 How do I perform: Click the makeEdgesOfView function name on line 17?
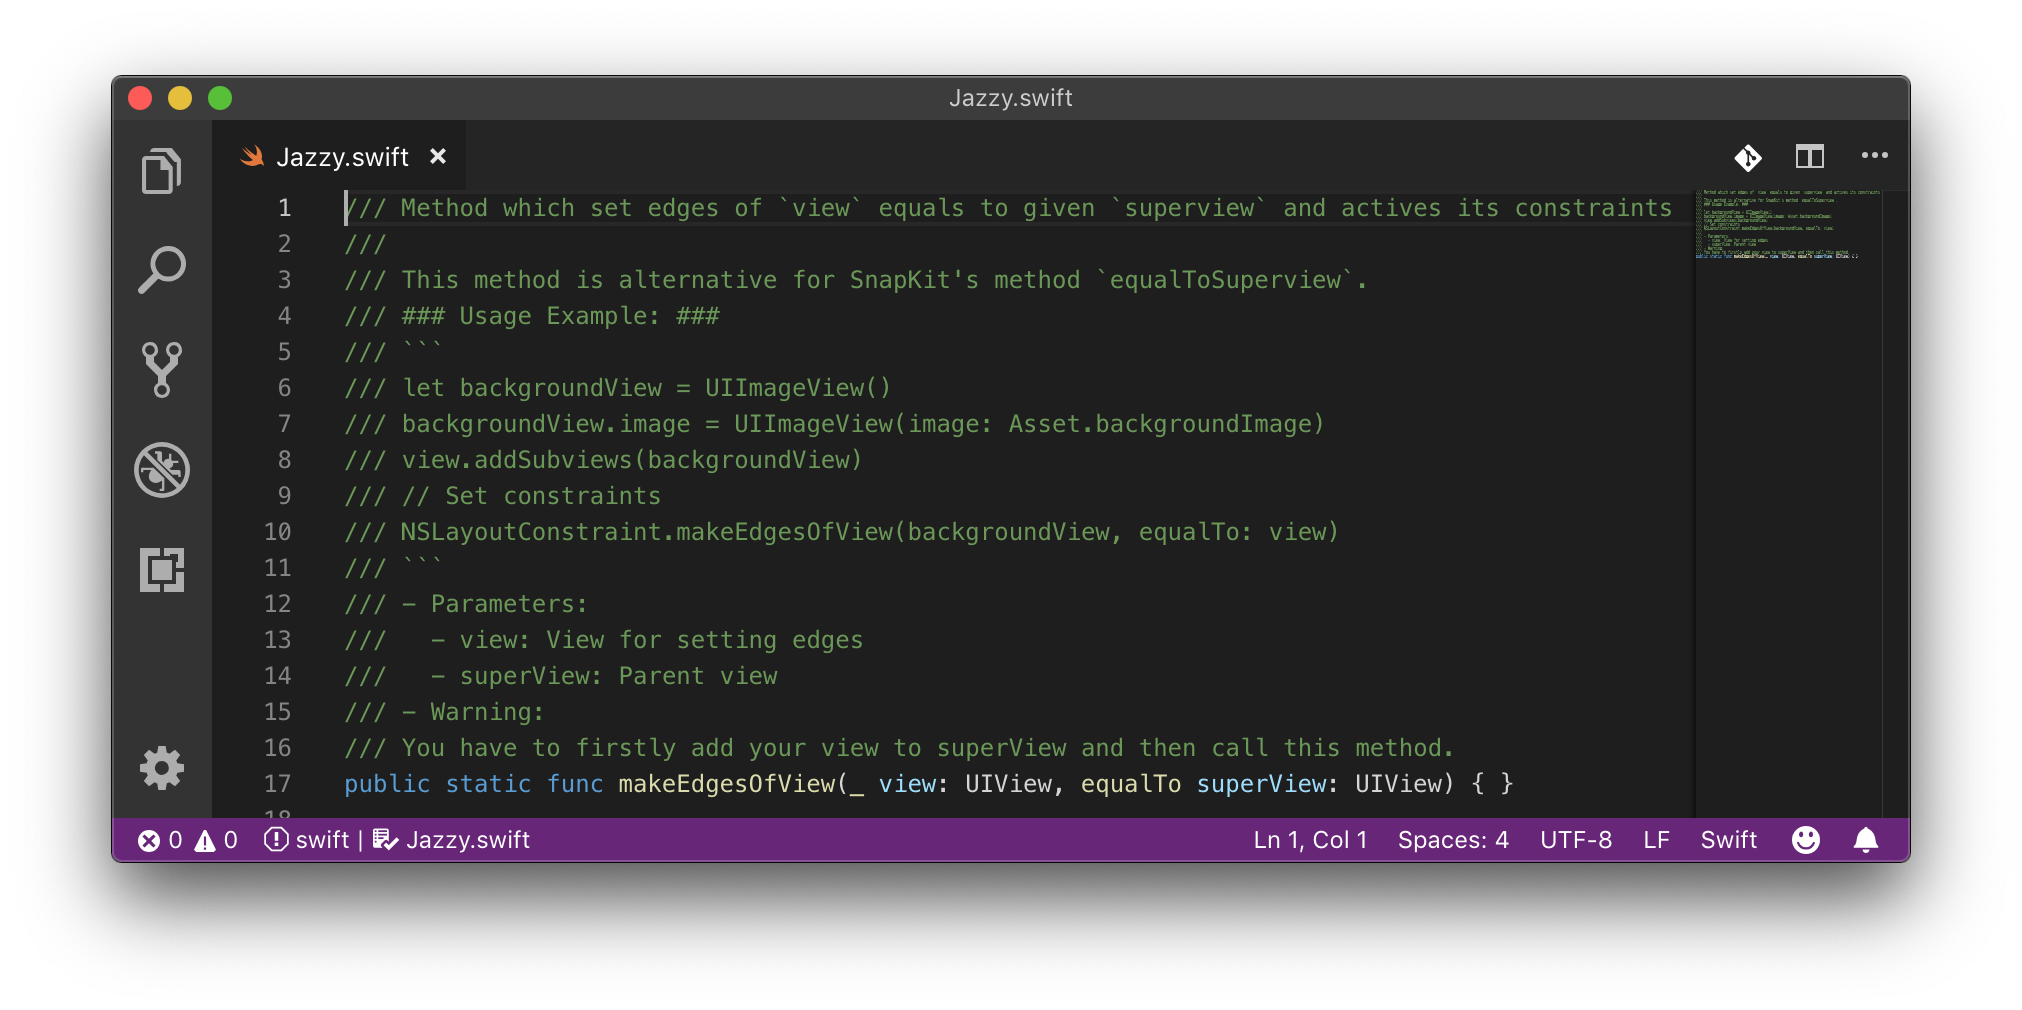[x=727, y=784]
